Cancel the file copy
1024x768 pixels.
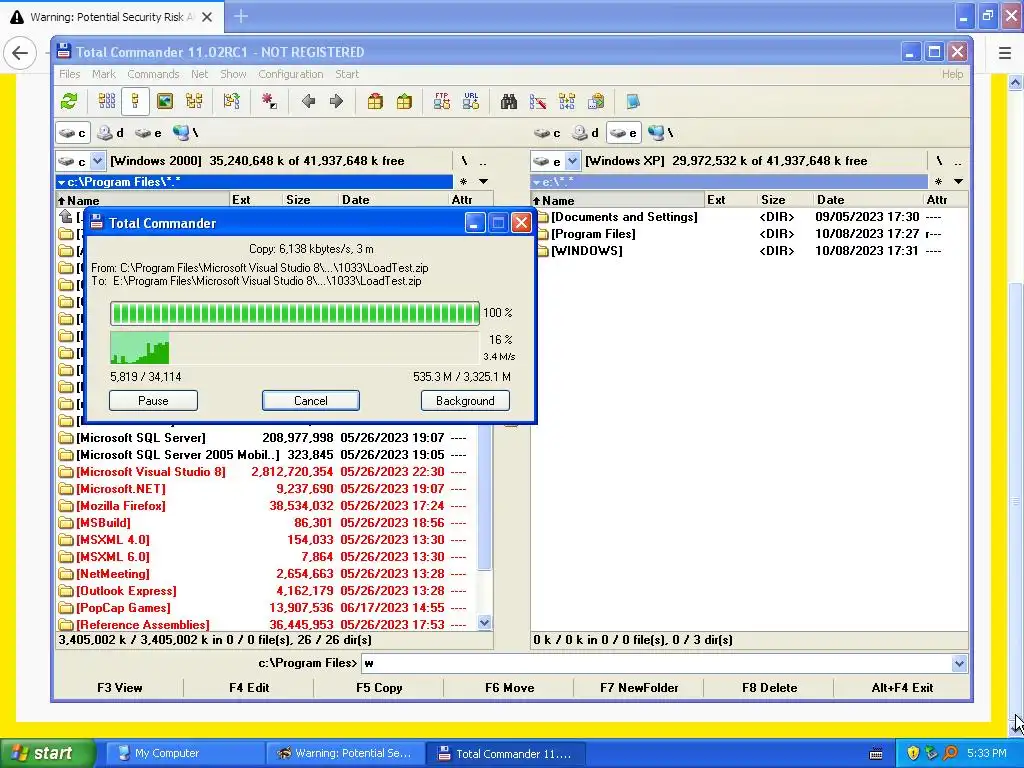click(311, 401)
